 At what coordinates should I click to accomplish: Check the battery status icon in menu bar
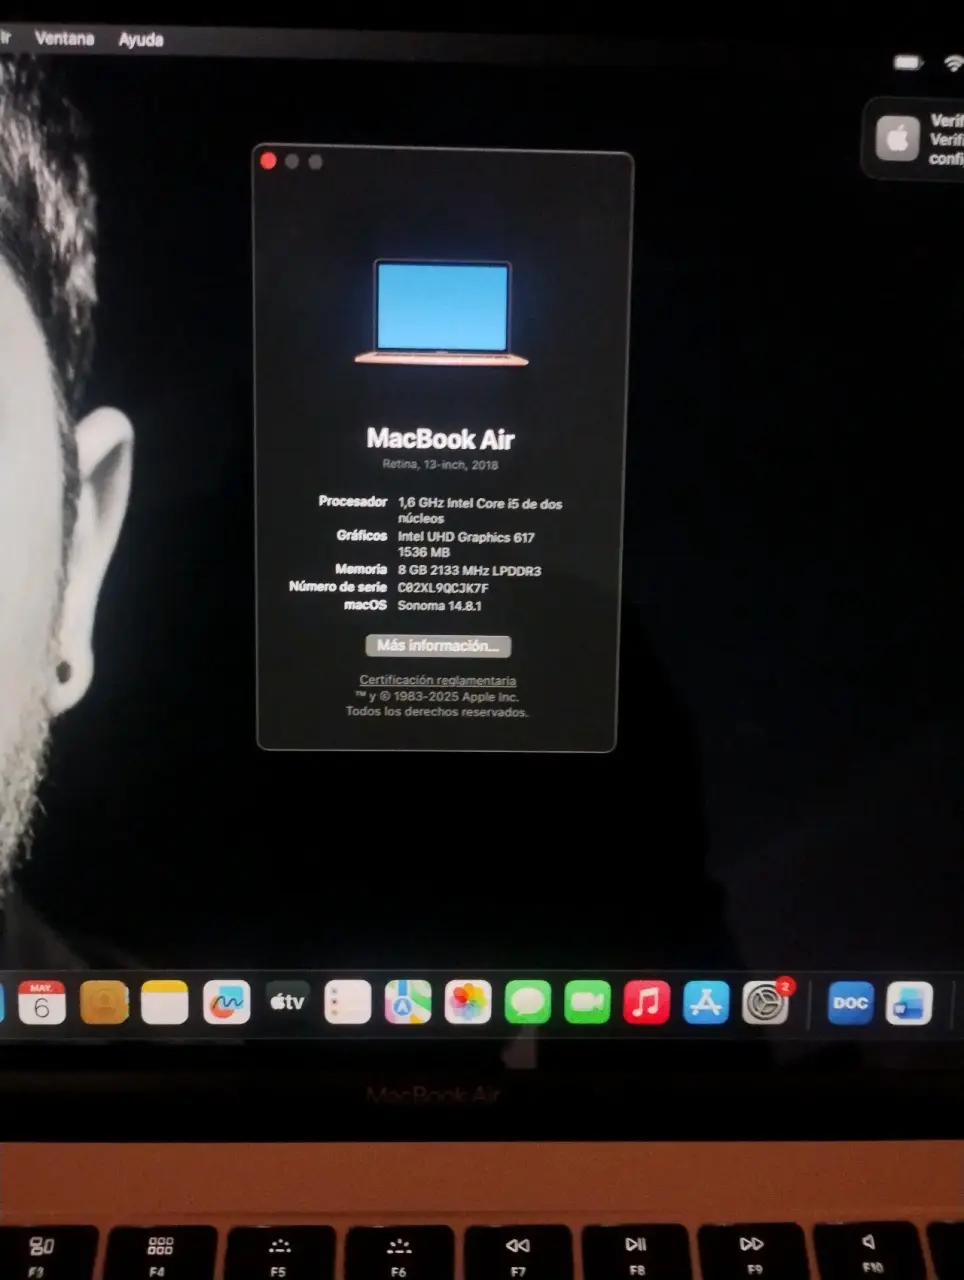click(908, 63)
